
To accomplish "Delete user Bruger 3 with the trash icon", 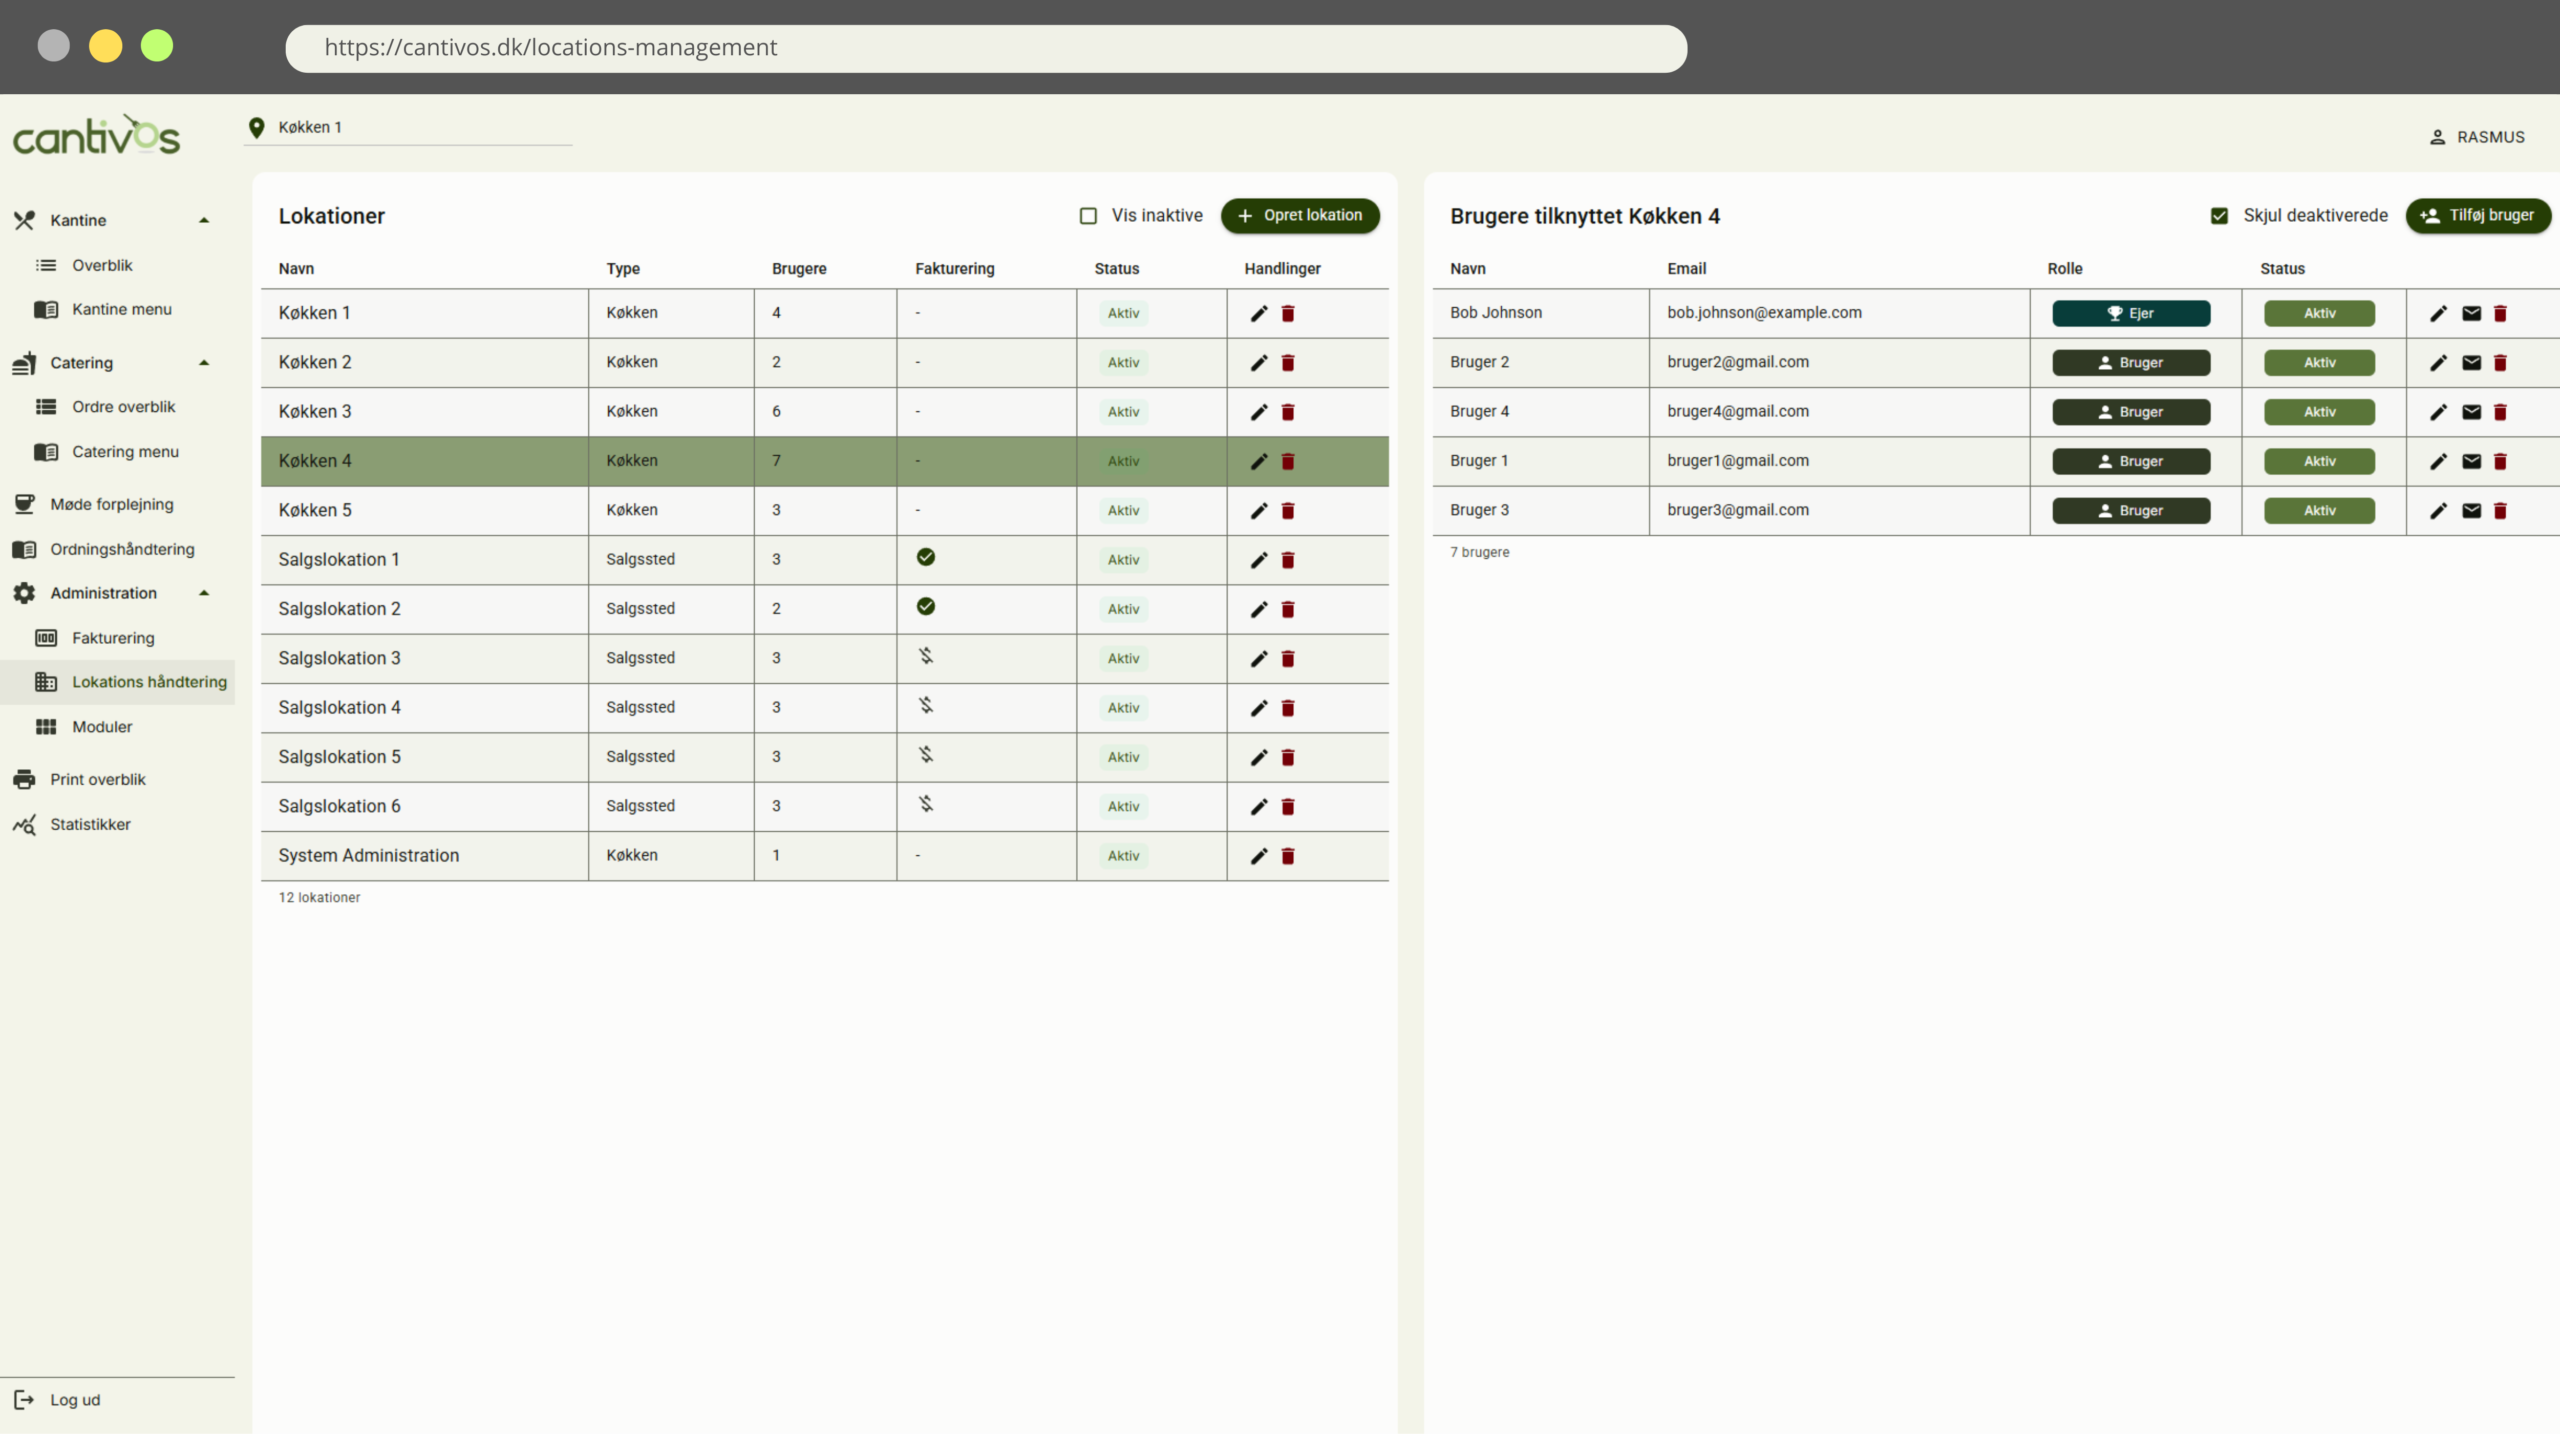I will (2500, 511).
